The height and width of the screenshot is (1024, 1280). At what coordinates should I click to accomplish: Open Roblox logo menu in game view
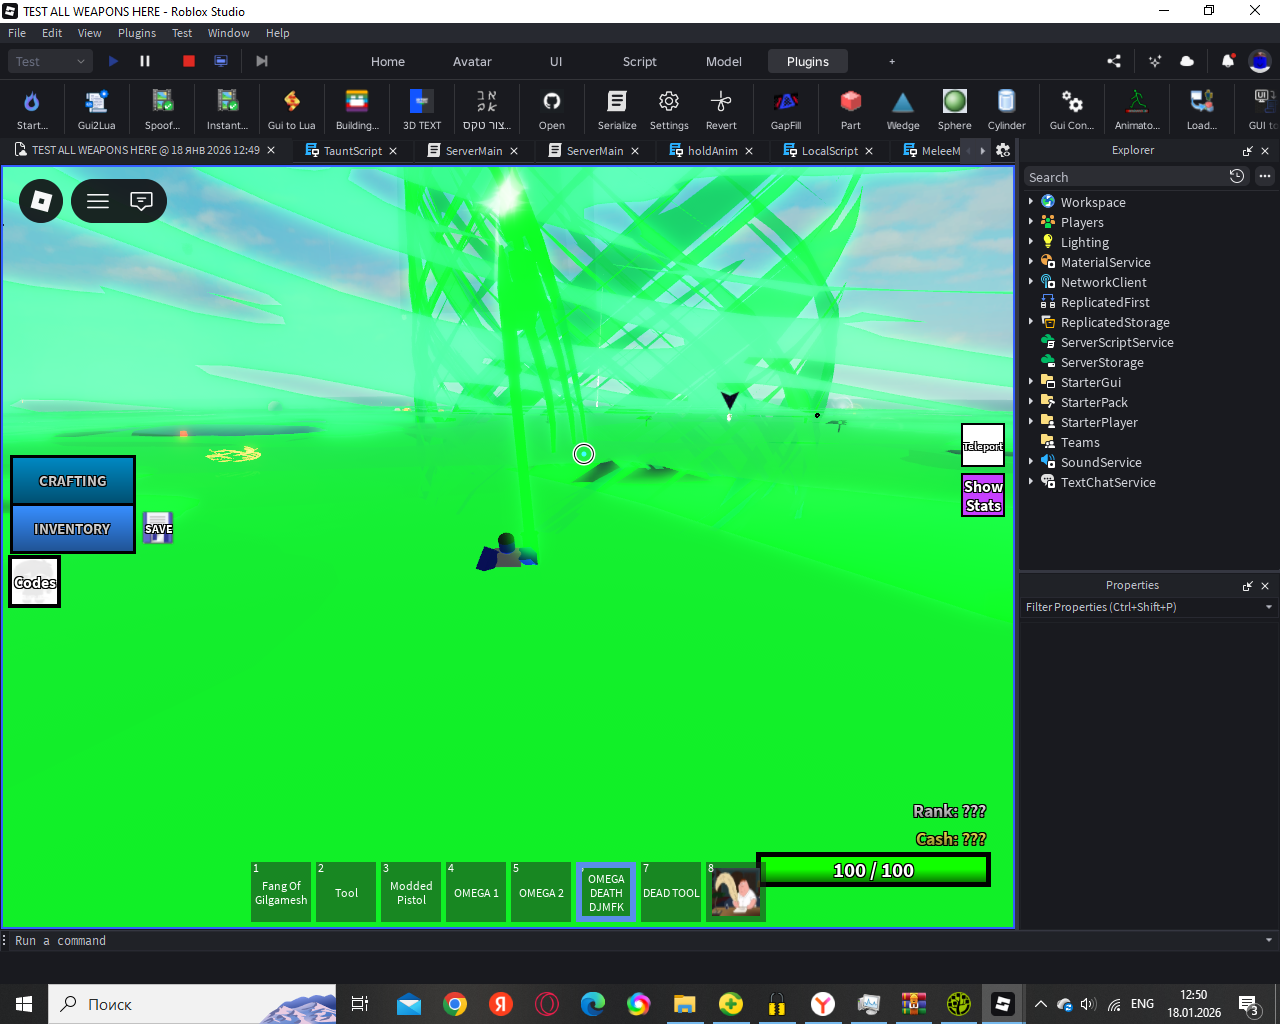point(41,201)
